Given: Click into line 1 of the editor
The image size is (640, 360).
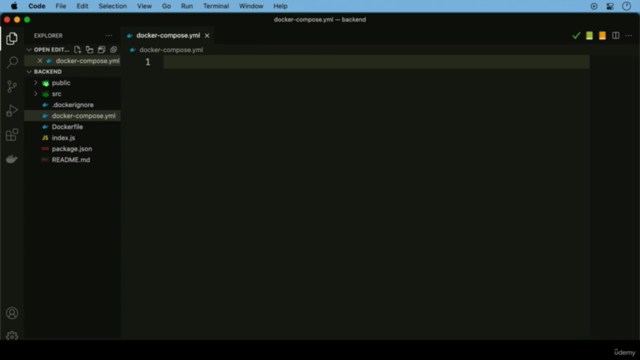Looking at the screenshot, I should click(376, 62).
